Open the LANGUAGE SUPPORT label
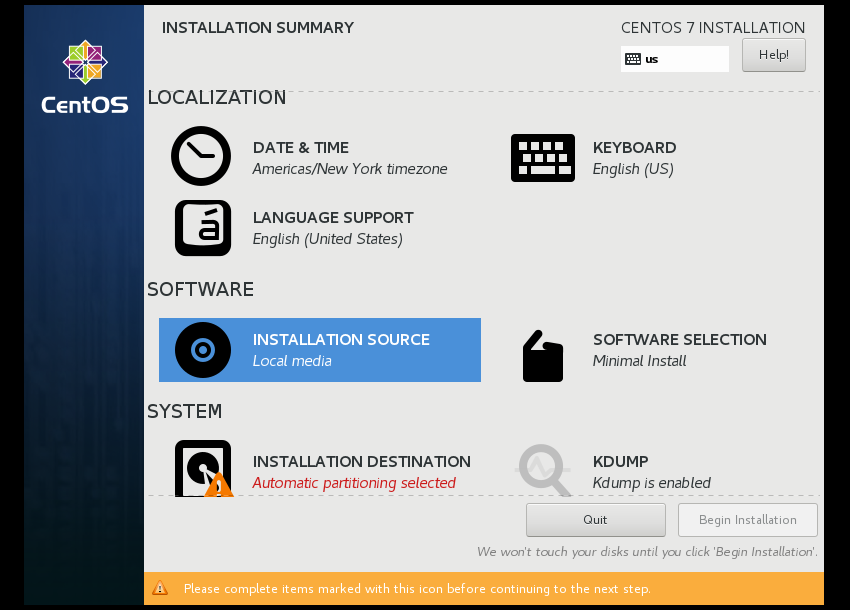The image size is (850, 610). pyautogui.click(x=333, y=217)
